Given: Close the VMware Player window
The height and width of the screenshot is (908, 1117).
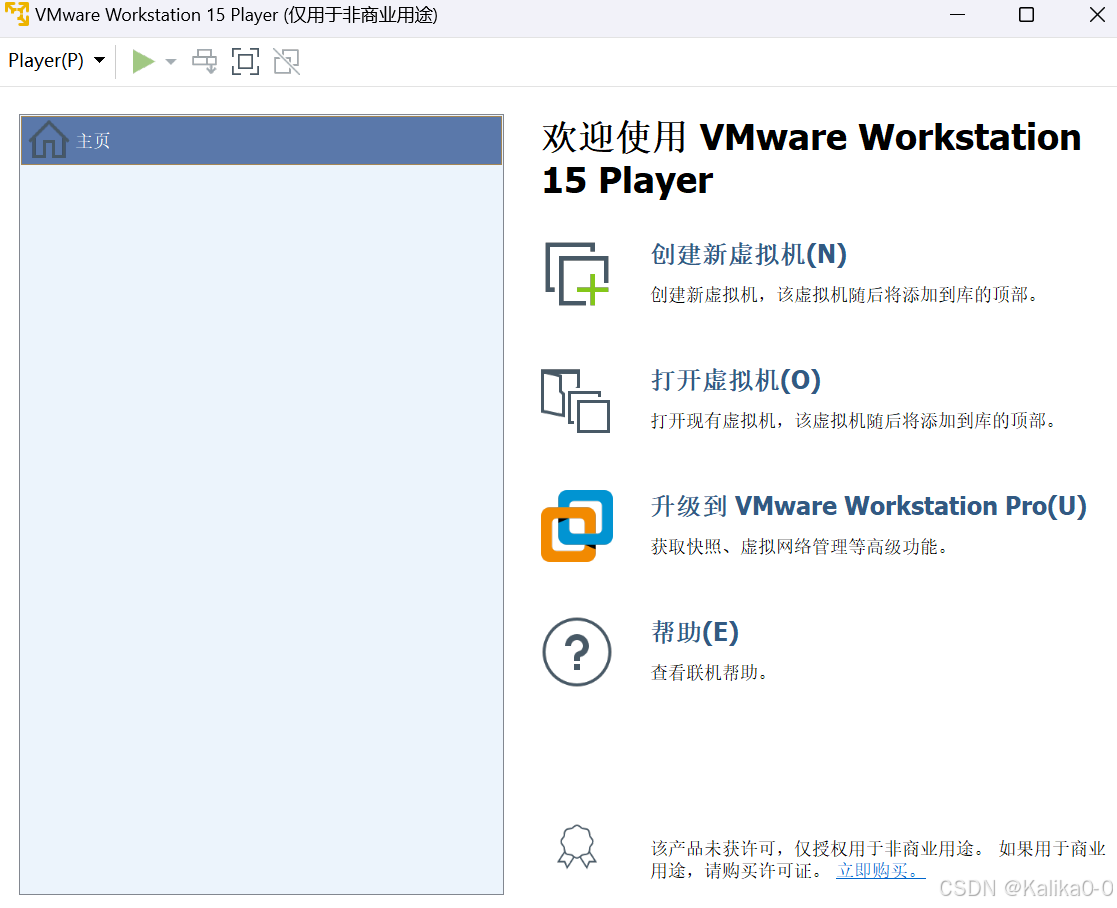Looking at the screenshot, I should (x=1097, y=14).
